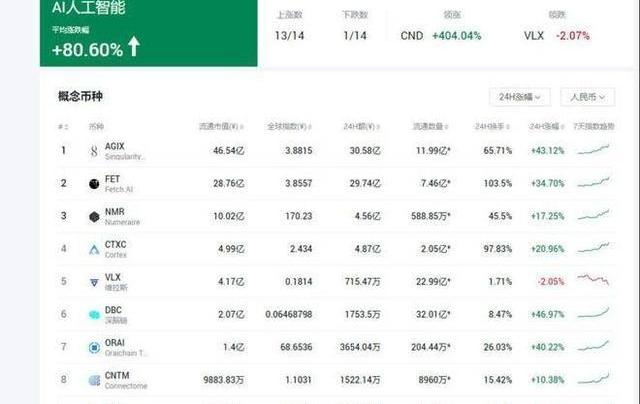Click the AGIX SingularityNET coin icon
Screen dimensions: 640x404
pos(94,152)
